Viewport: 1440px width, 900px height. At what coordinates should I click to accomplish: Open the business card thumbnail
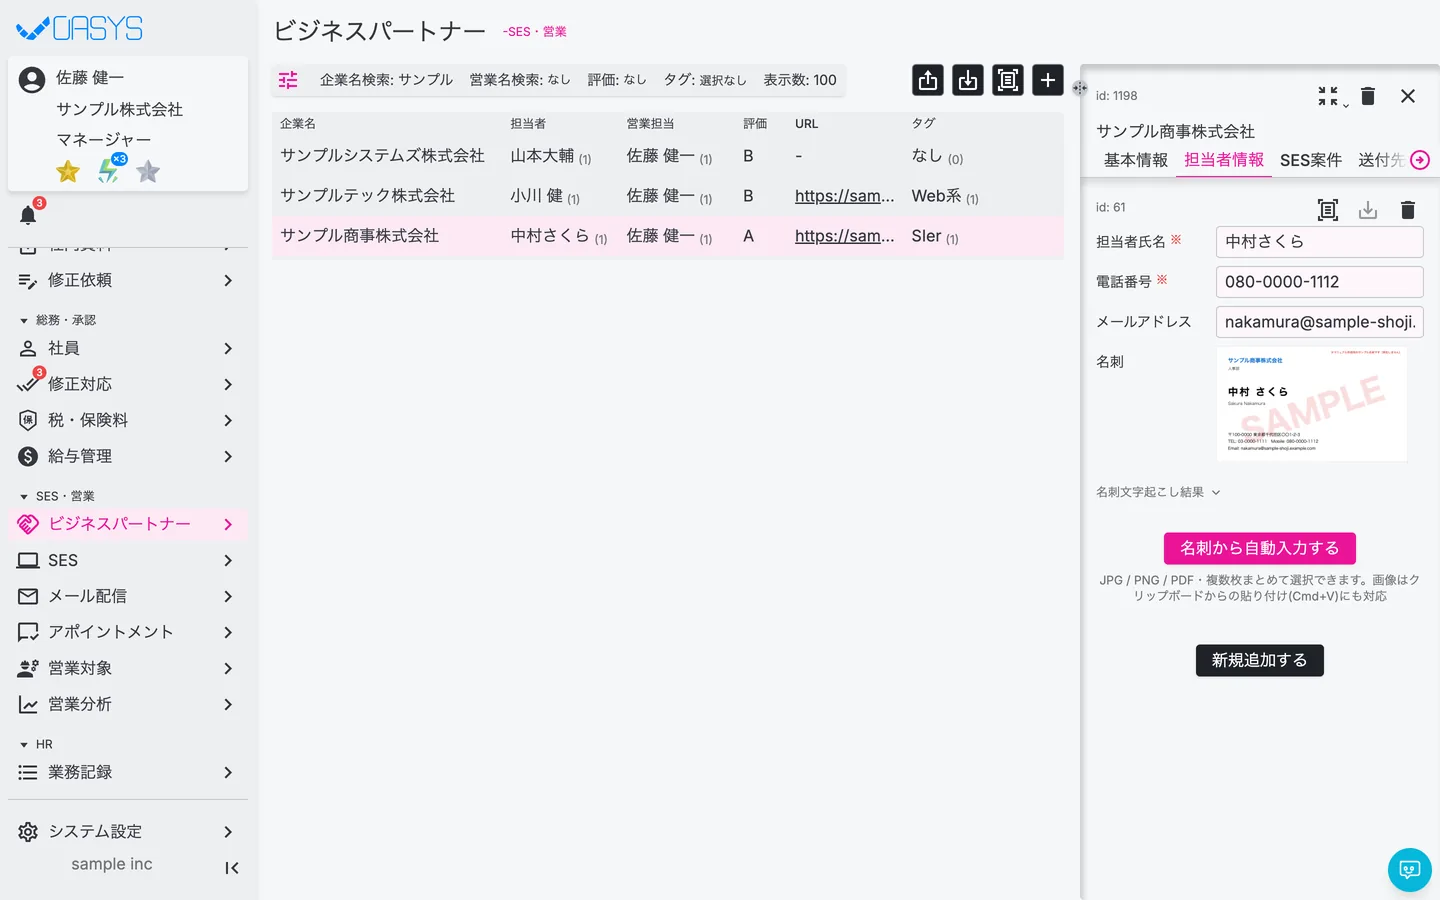coord(1312,404)
